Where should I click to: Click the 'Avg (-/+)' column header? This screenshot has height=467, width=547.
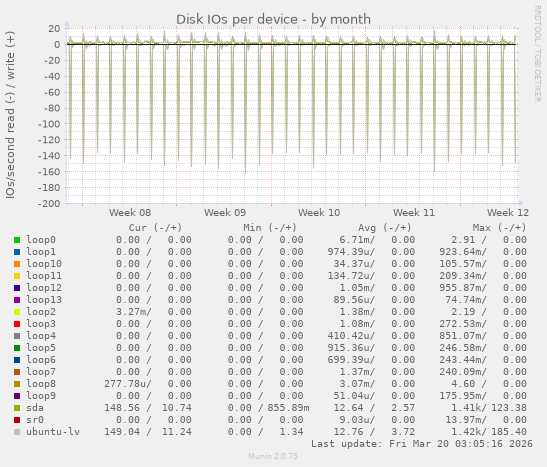pos(385,228)
